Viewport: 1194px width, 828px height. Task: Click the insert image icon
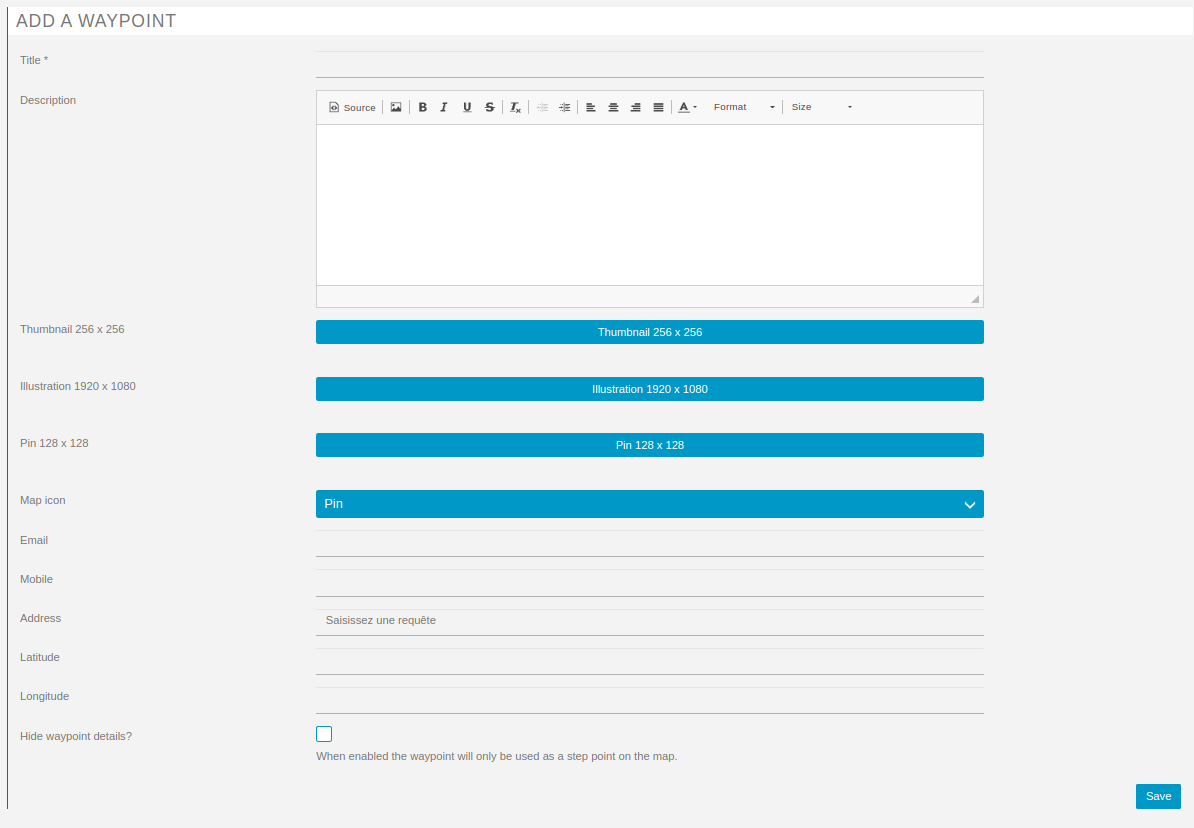tap(396, 107)
